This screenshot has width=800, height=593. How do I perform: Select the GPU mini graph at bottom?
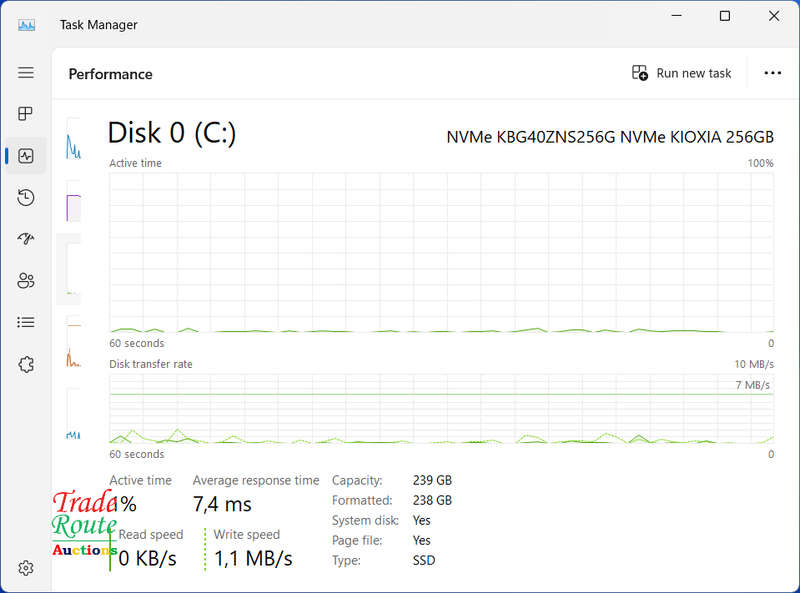tap(73, 414)
